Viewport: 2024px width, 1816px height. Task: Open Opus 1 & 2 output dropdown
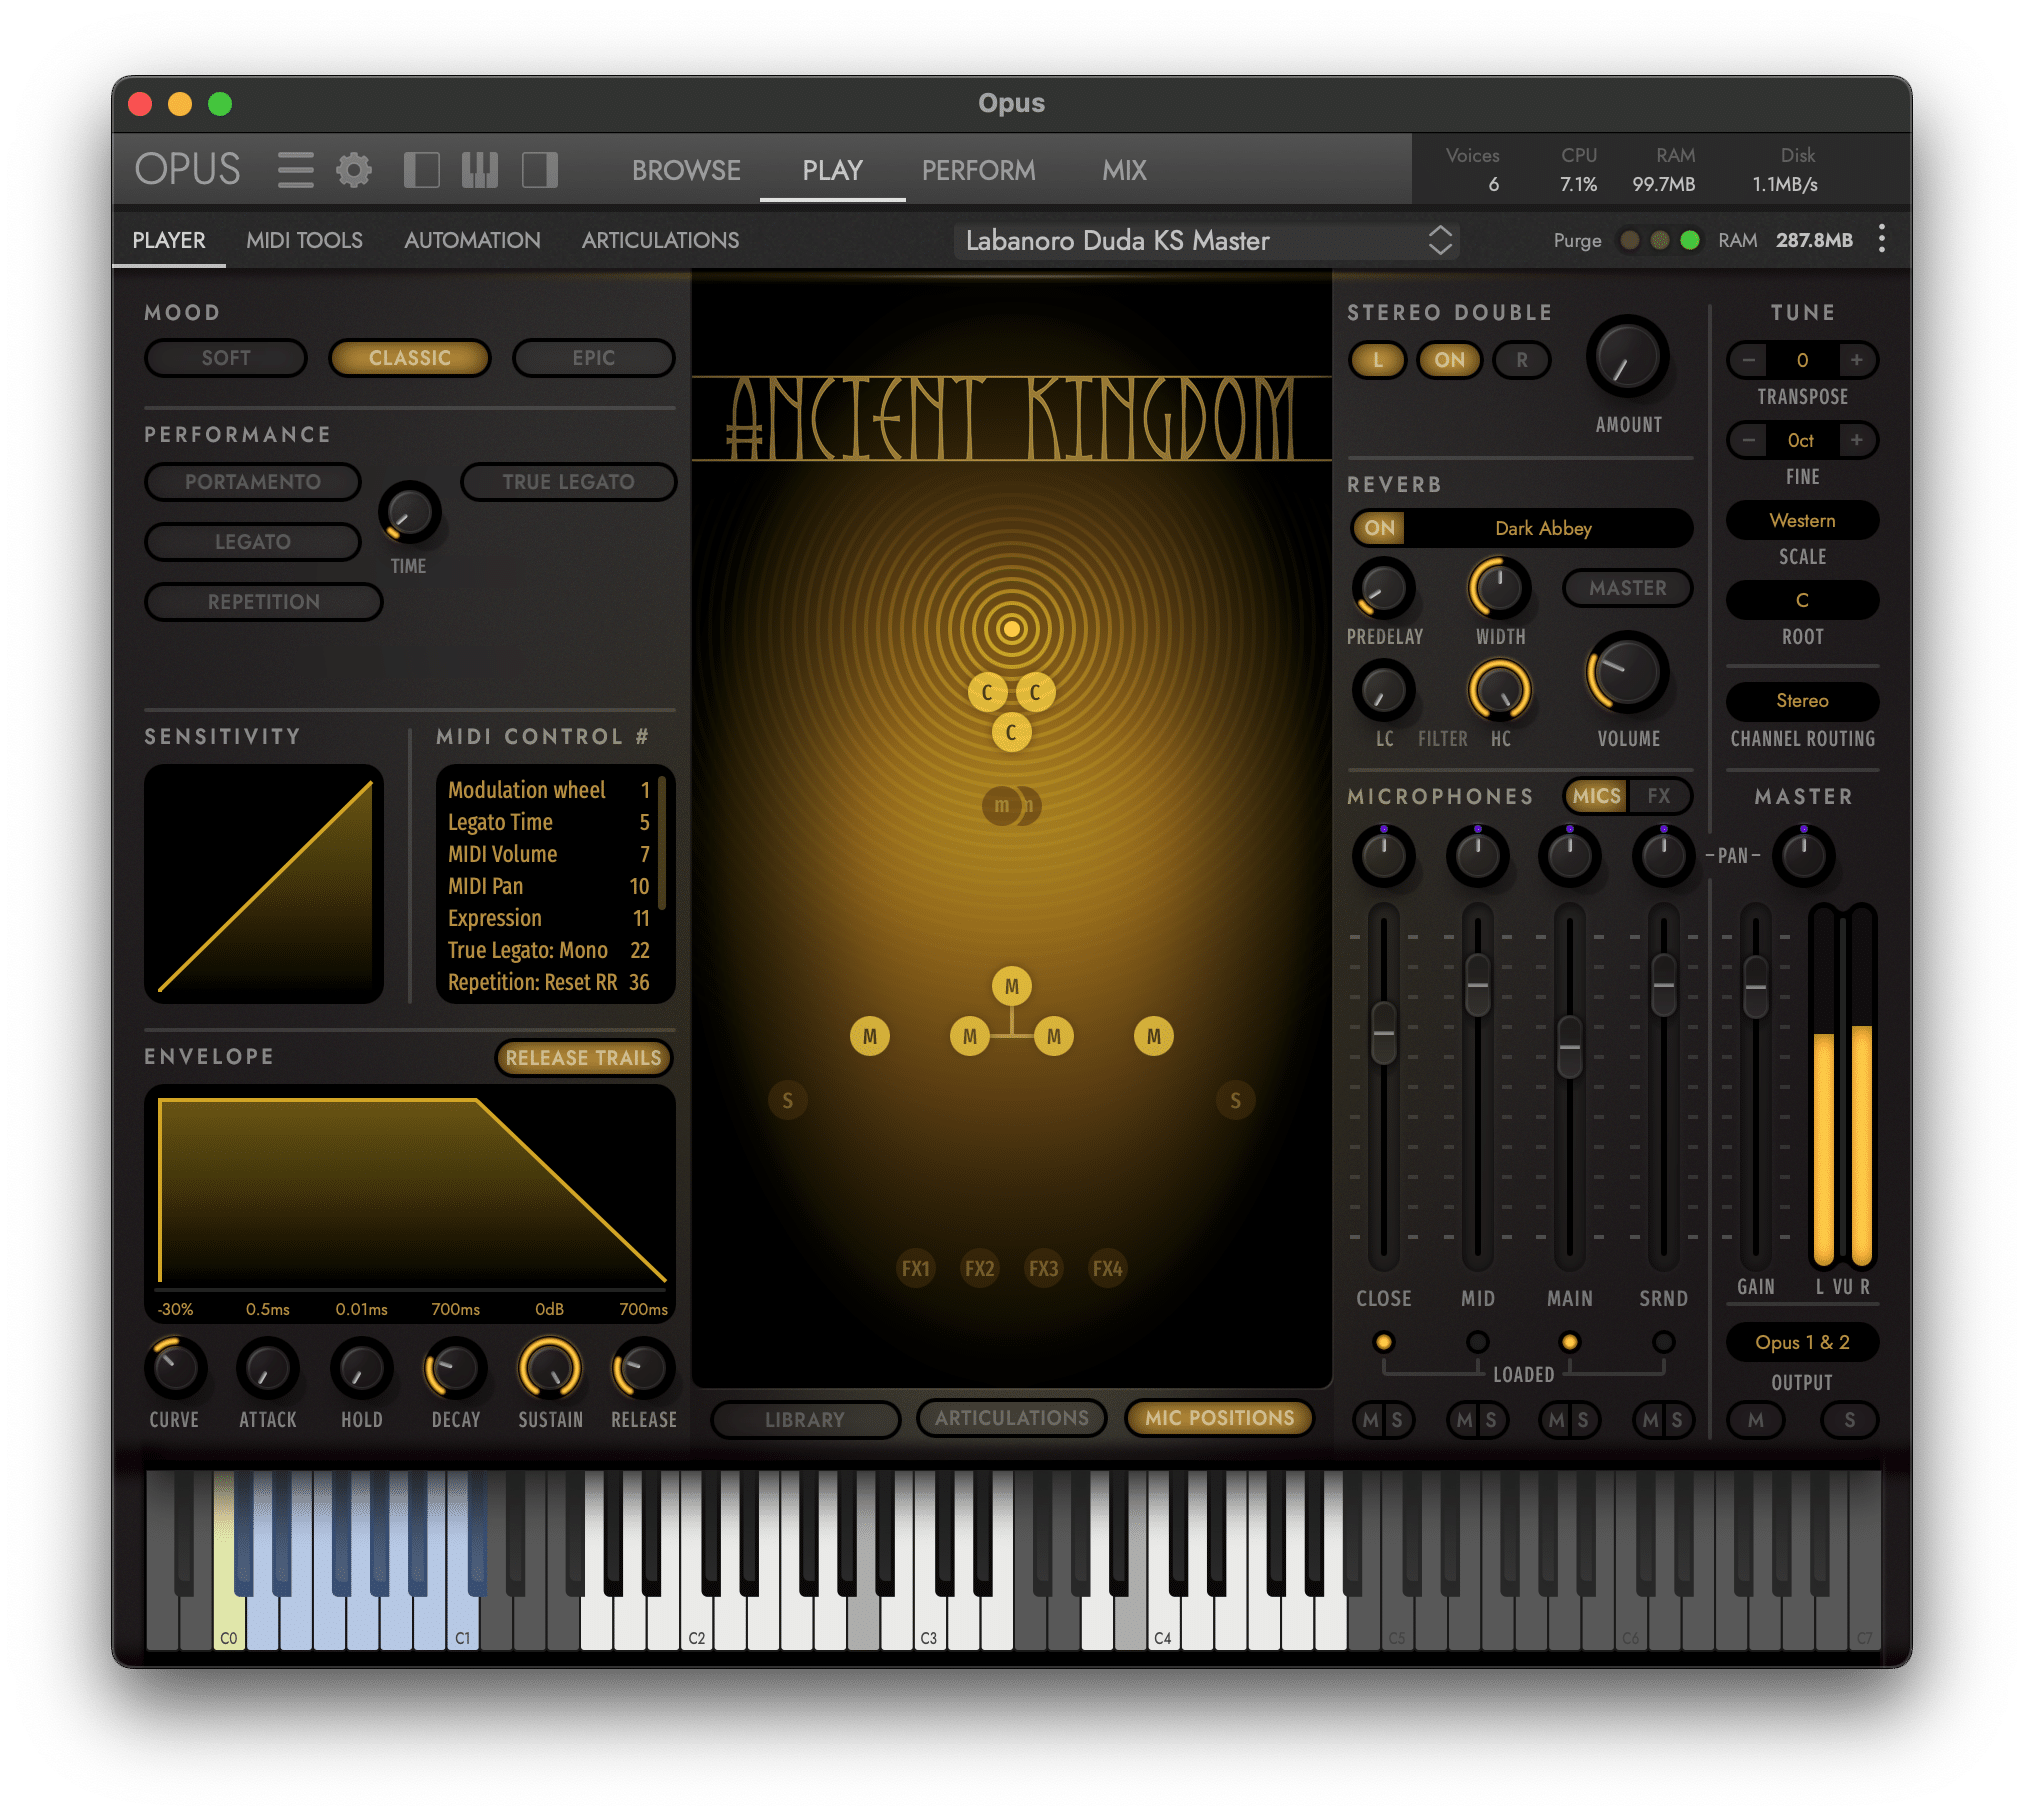[1802, 1342]
